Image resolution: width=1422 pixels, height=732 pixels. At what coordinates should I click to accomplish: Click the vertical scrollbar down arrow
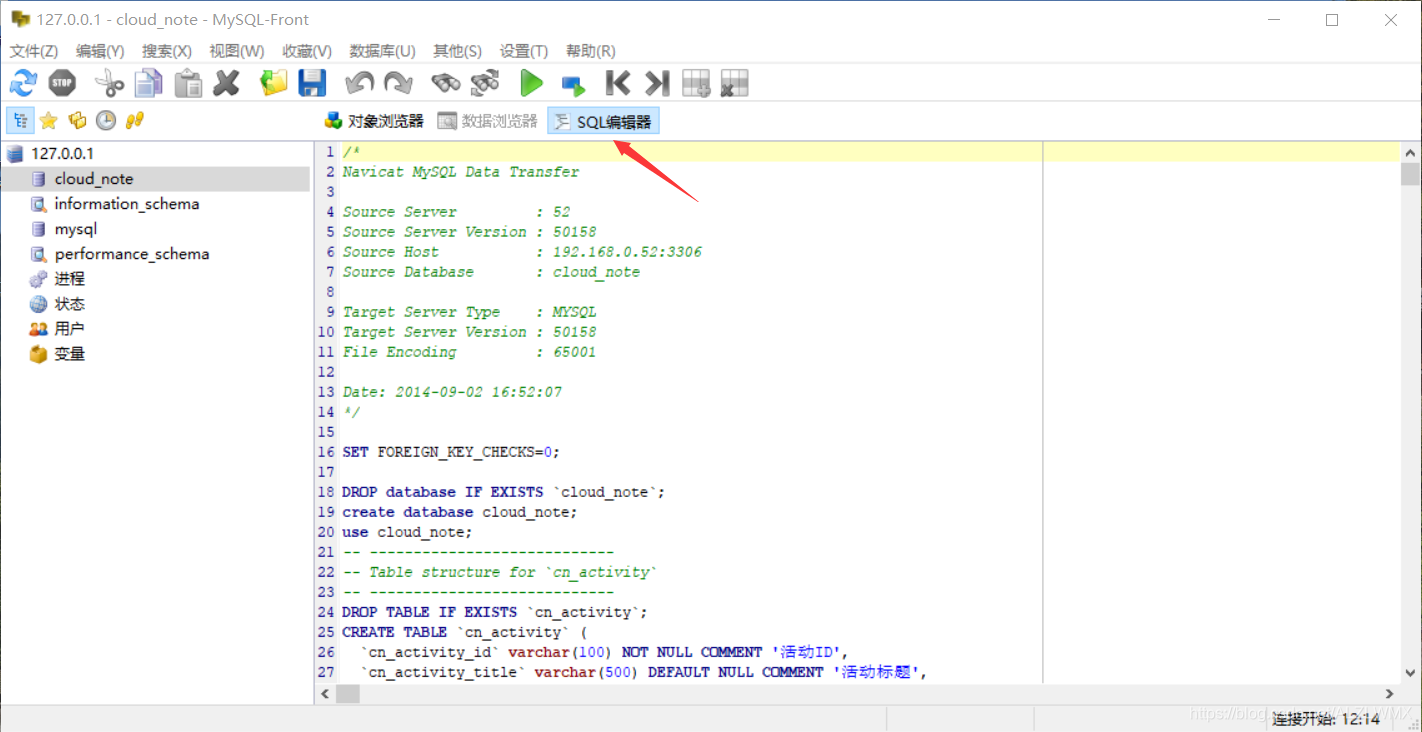pos(1410,673)
